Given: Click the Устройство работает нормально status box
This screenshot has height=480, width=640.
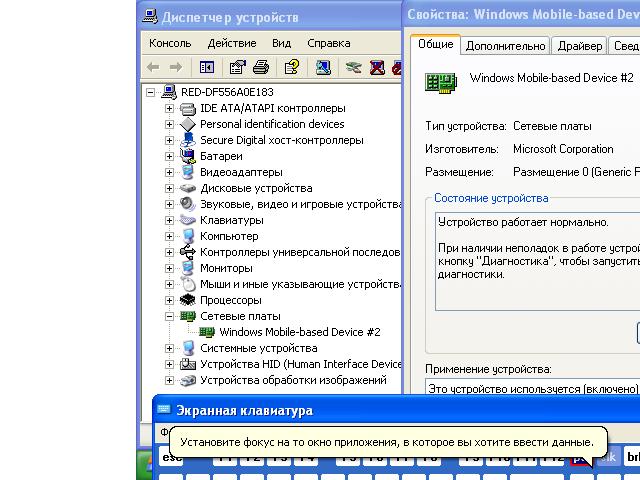Looking at the screenshot, I should 538,261.
